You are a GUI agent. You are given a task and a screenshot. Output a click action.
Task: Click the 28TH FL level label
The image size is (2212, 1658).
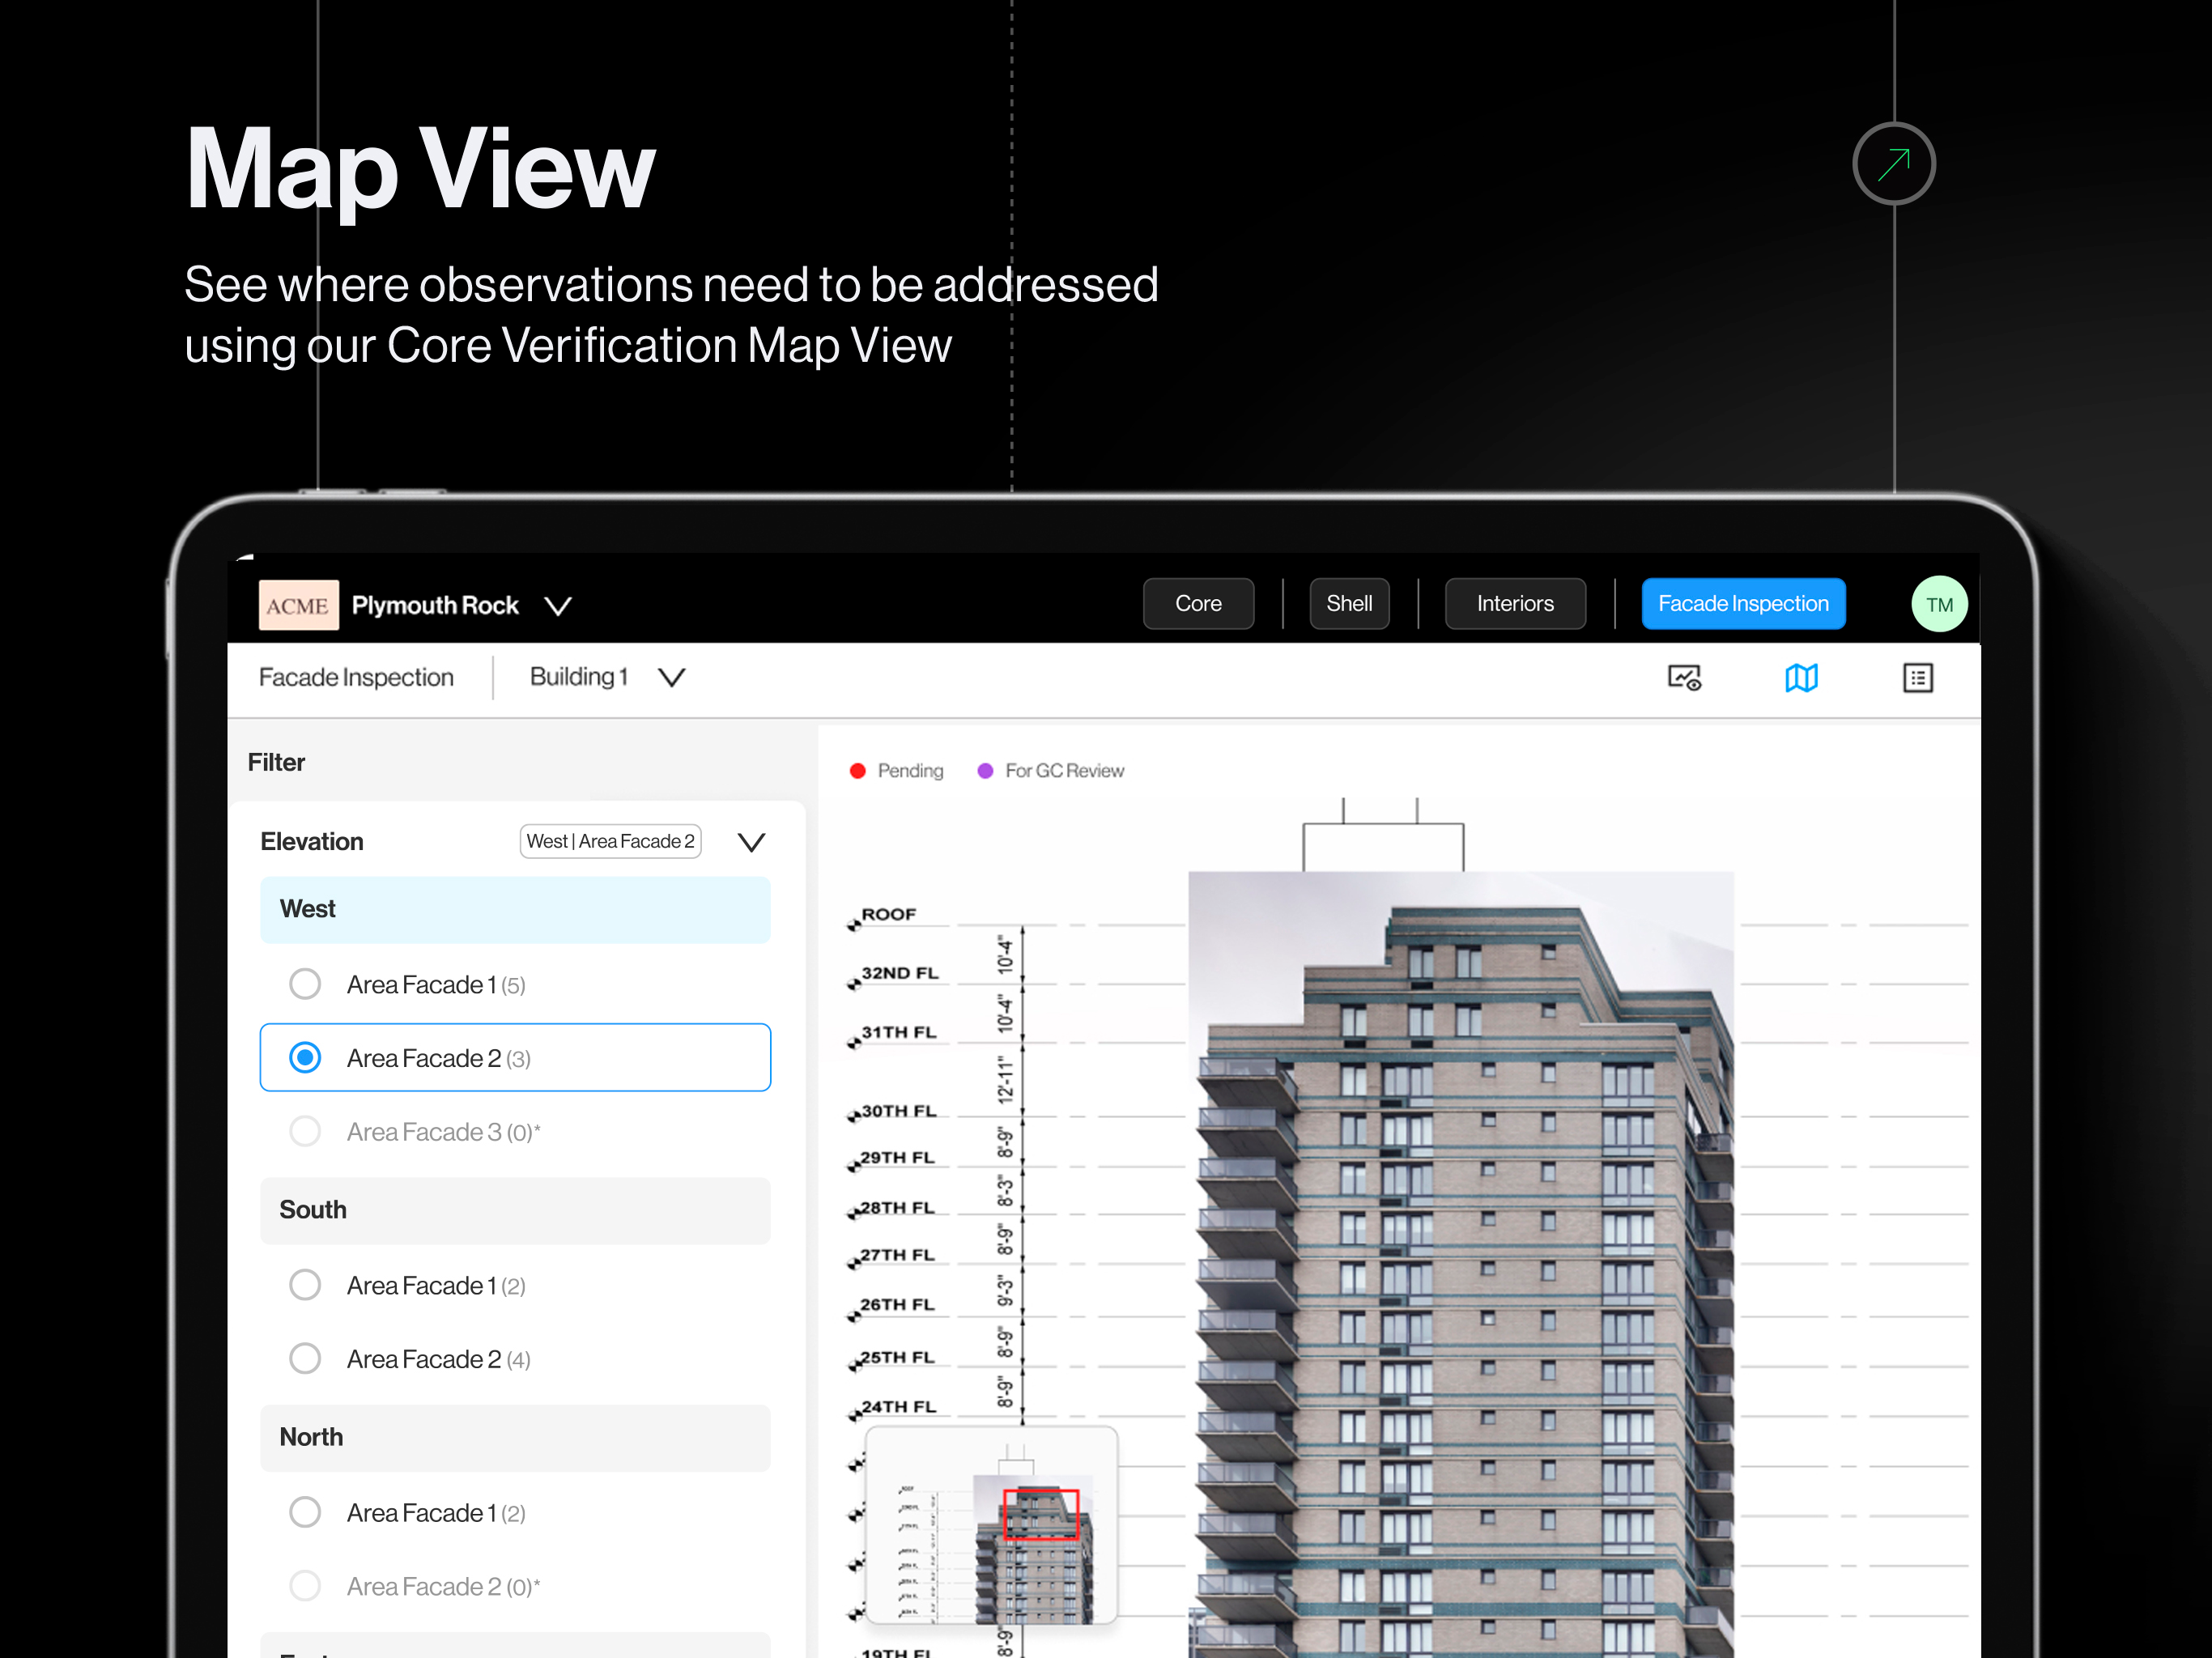click(897, 1208)
